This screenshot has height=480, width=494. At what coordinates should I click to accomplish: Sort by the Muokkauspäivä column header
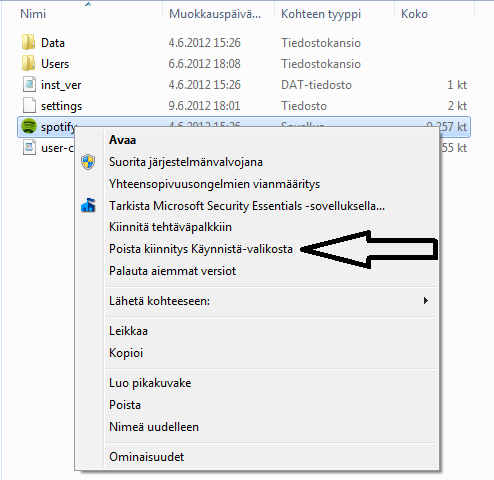coord(215,14)
